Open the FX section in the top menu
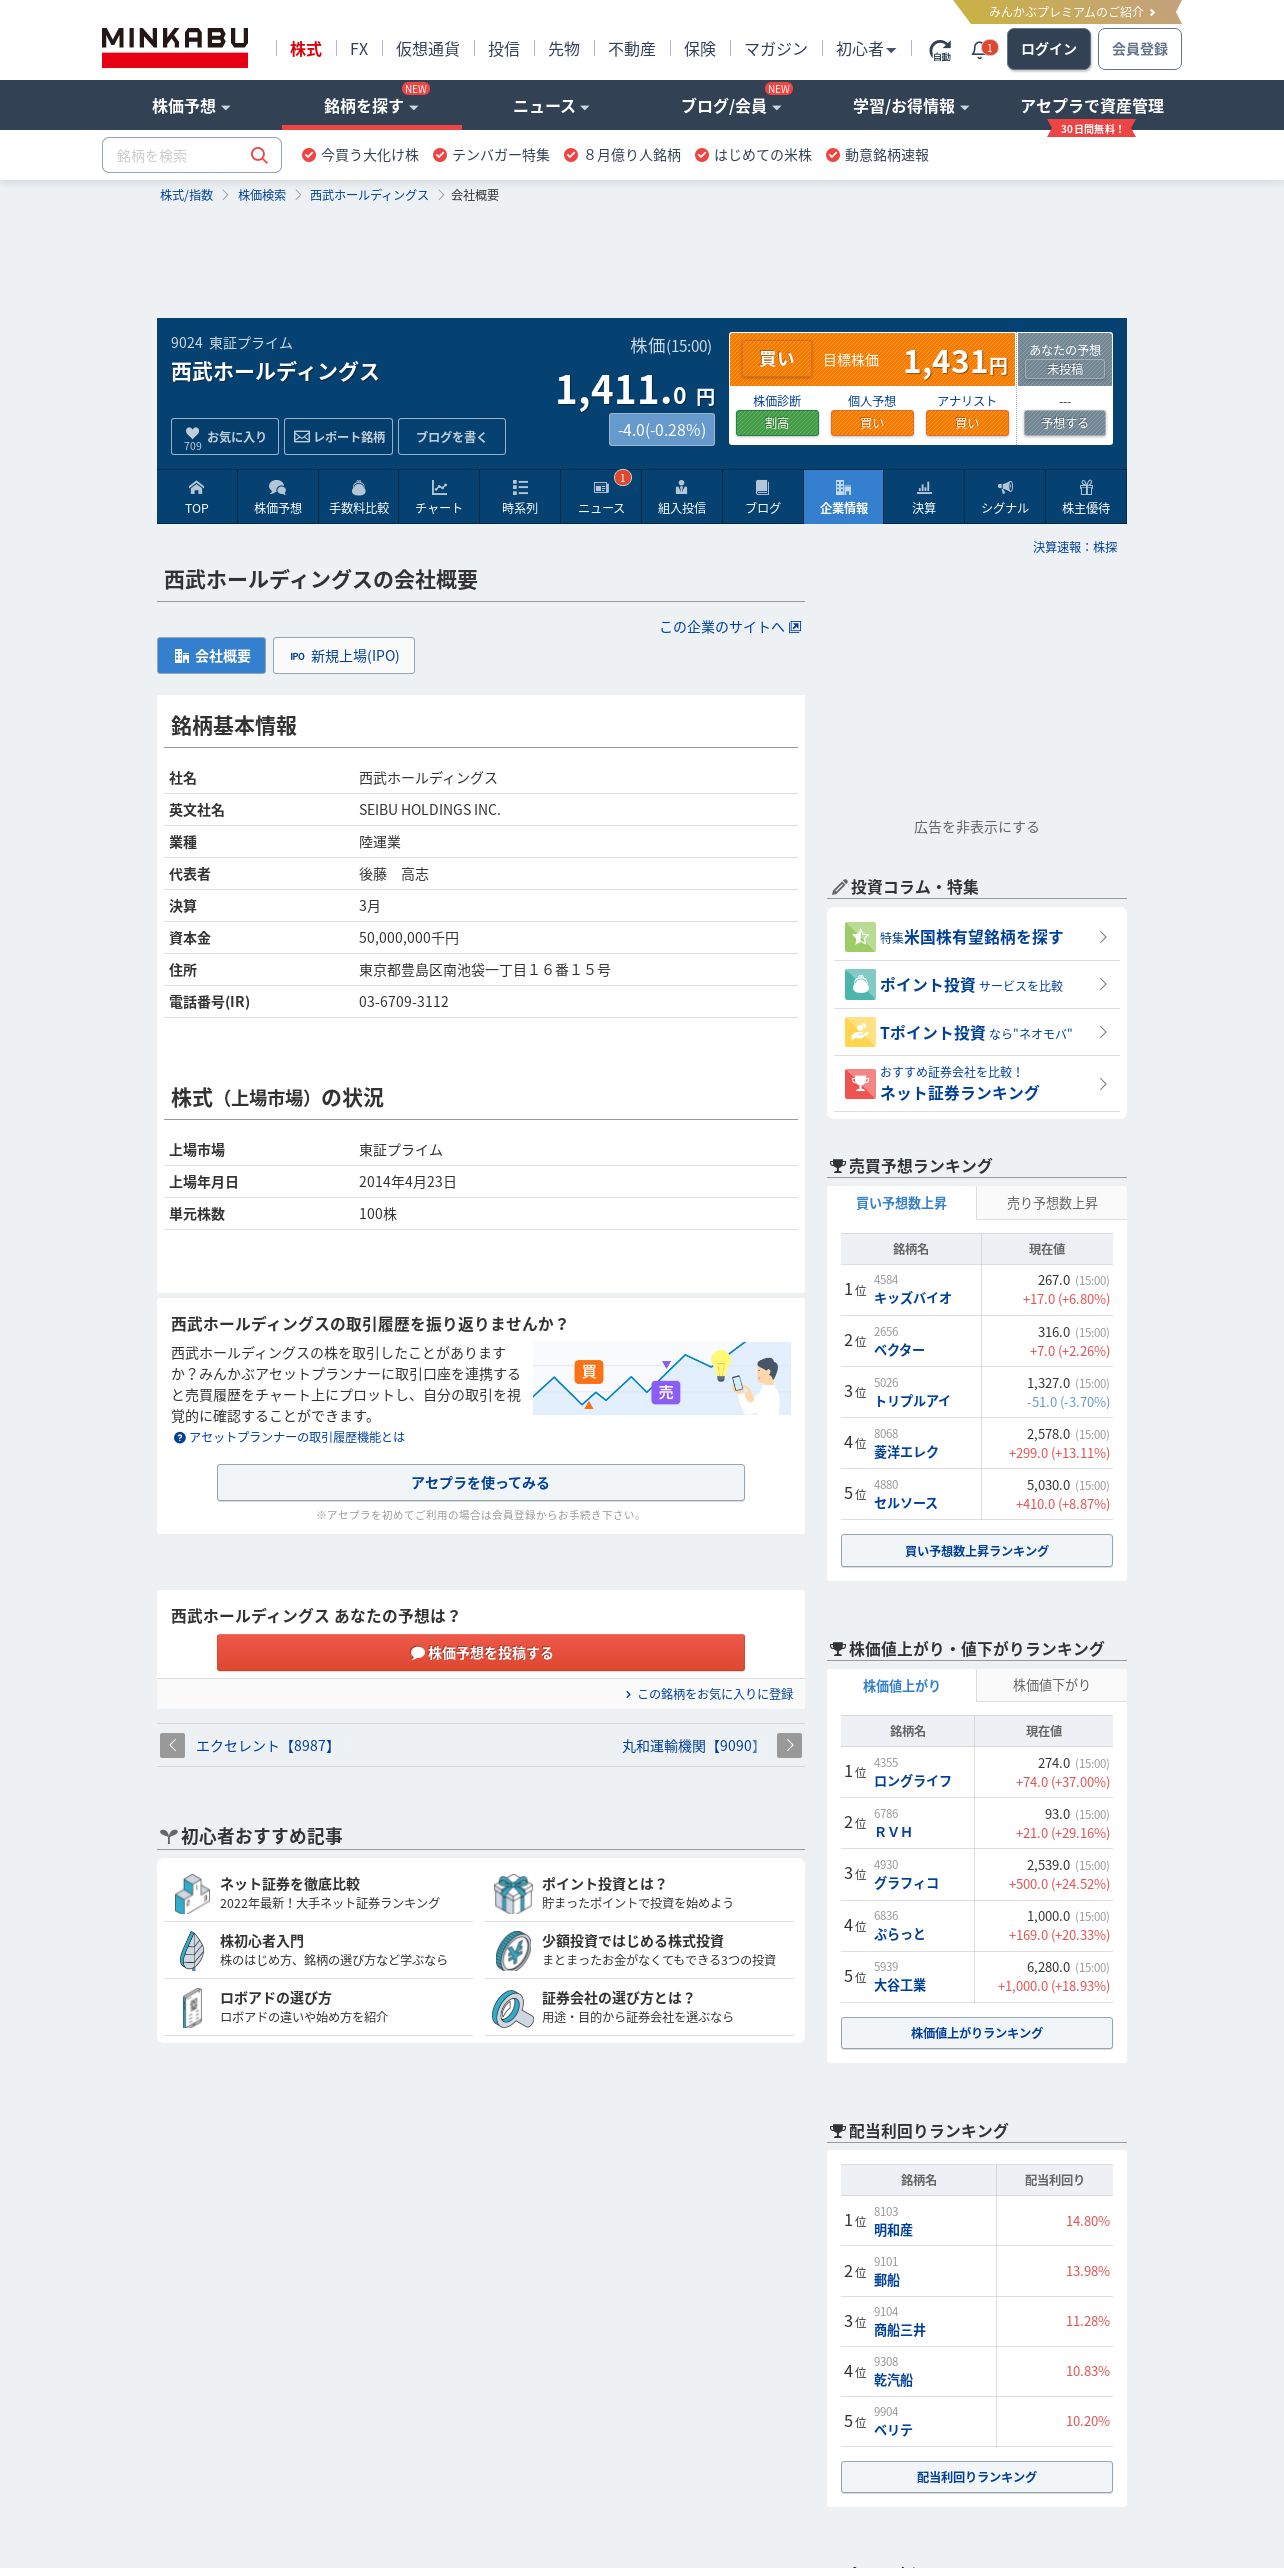This screenshot has height=2568, width=1284. [x=359, y=49]
